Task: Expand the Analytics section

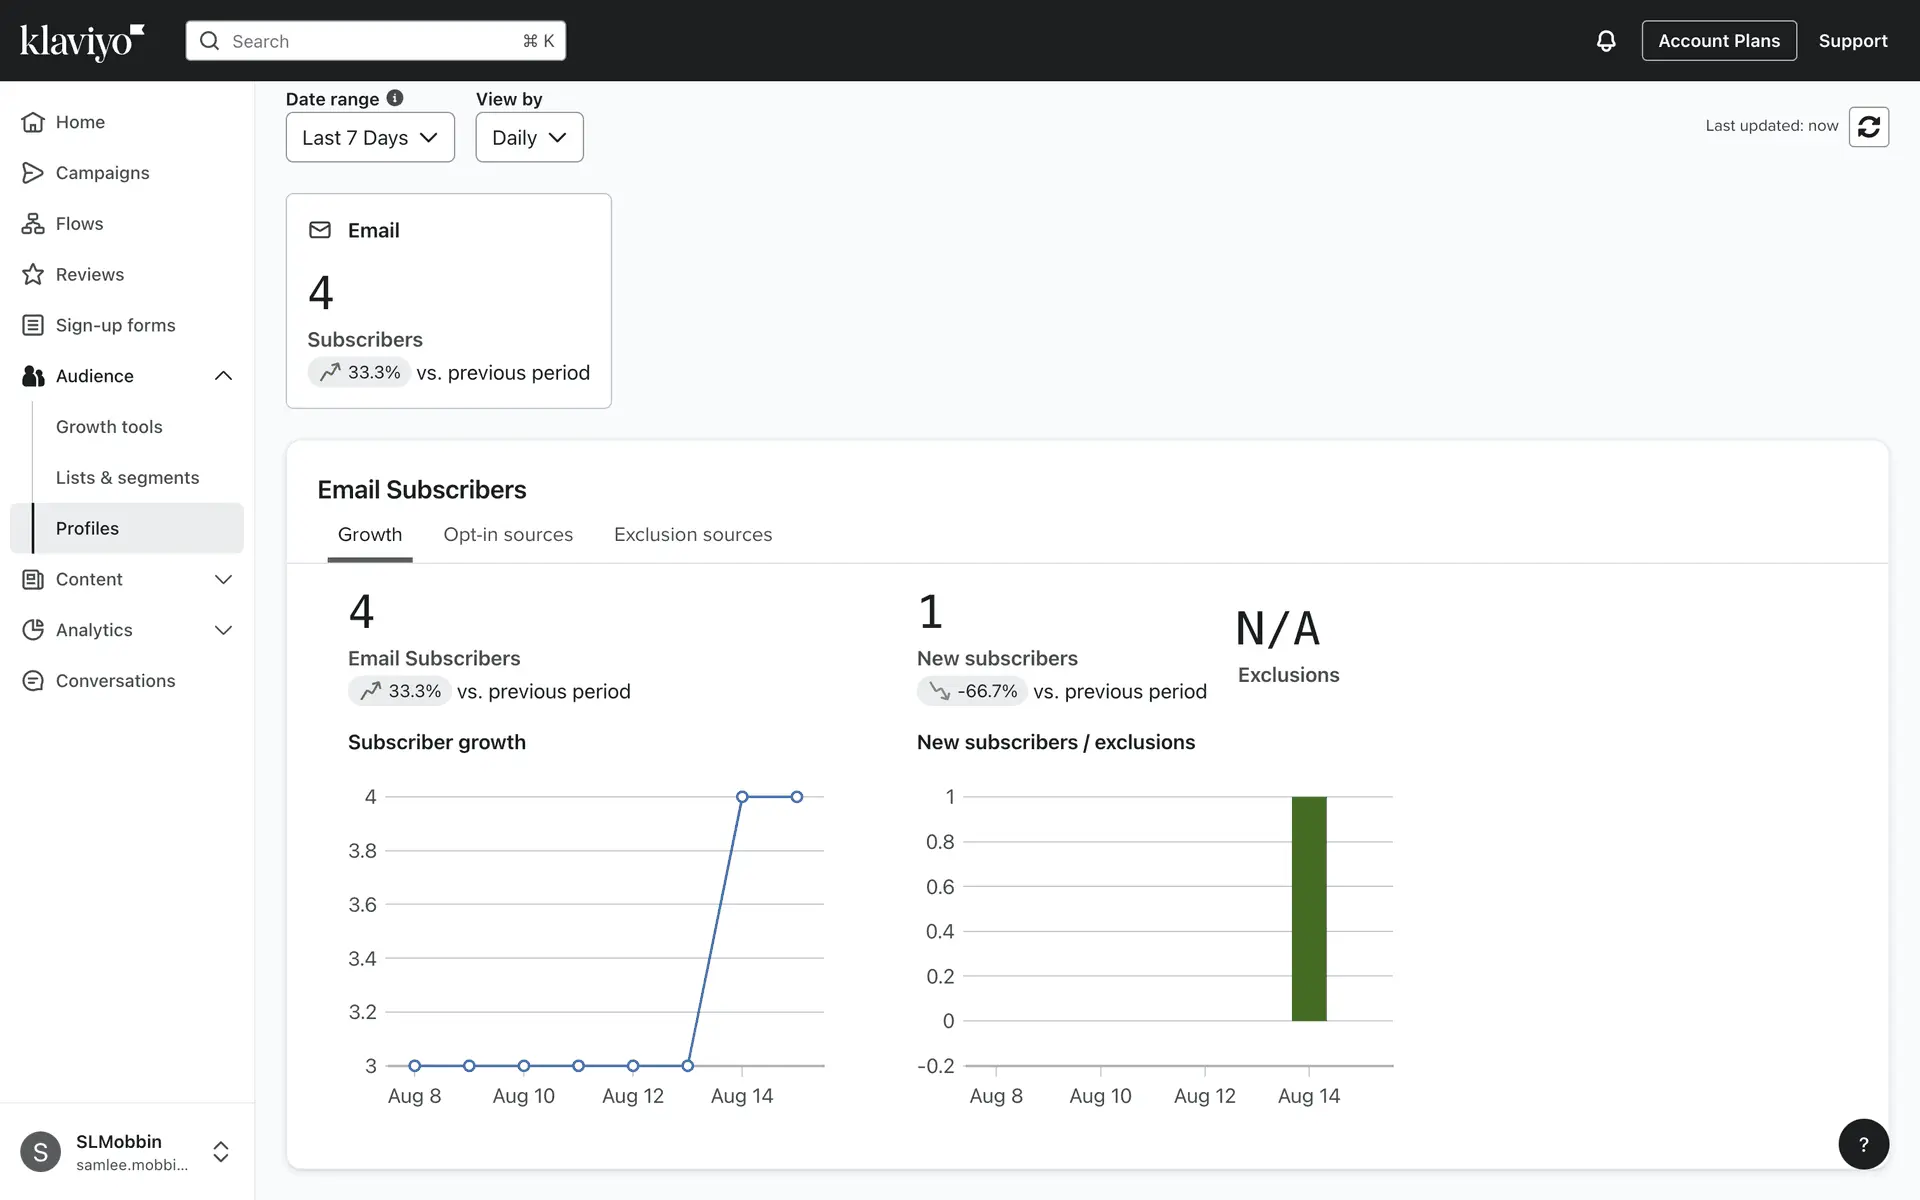Action: coord(223,630)
